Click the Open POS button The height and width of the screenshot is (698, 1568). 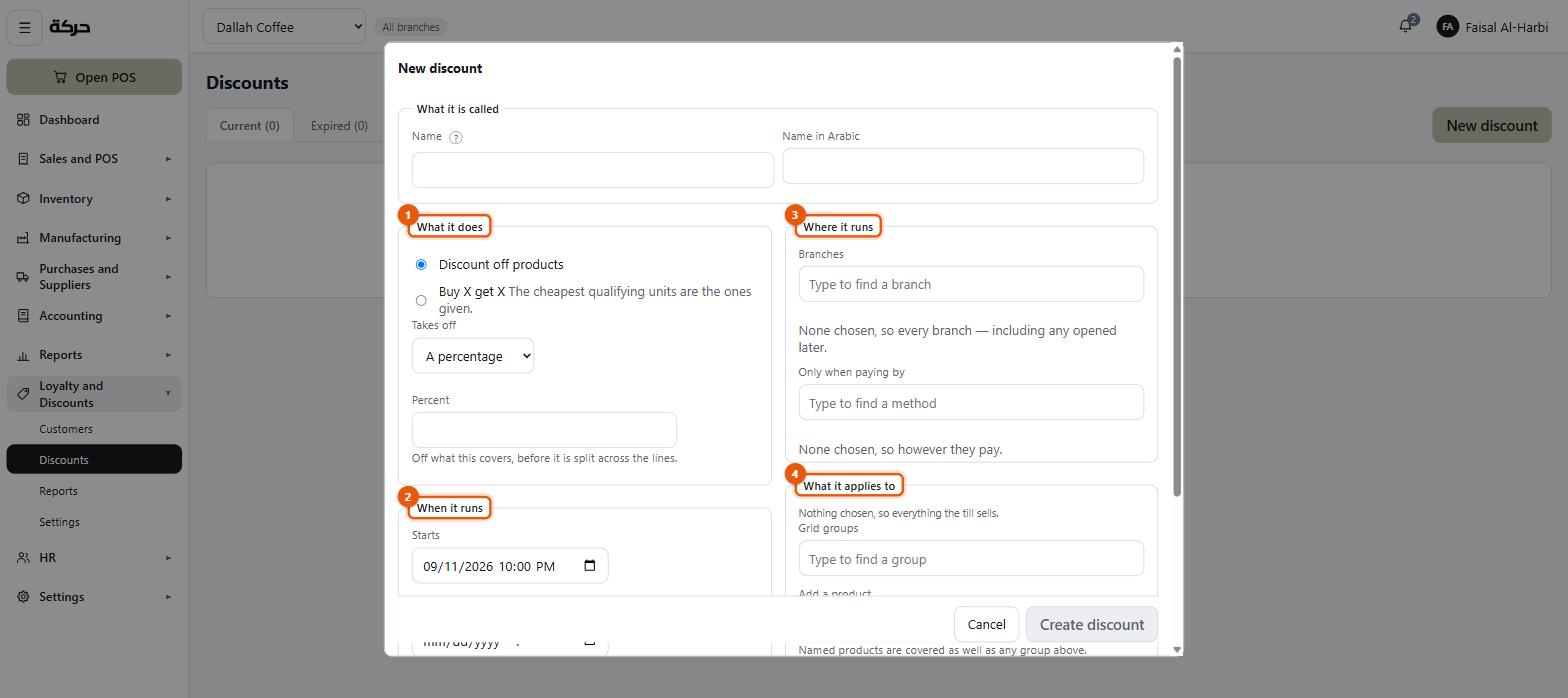[x=94, y=77]
